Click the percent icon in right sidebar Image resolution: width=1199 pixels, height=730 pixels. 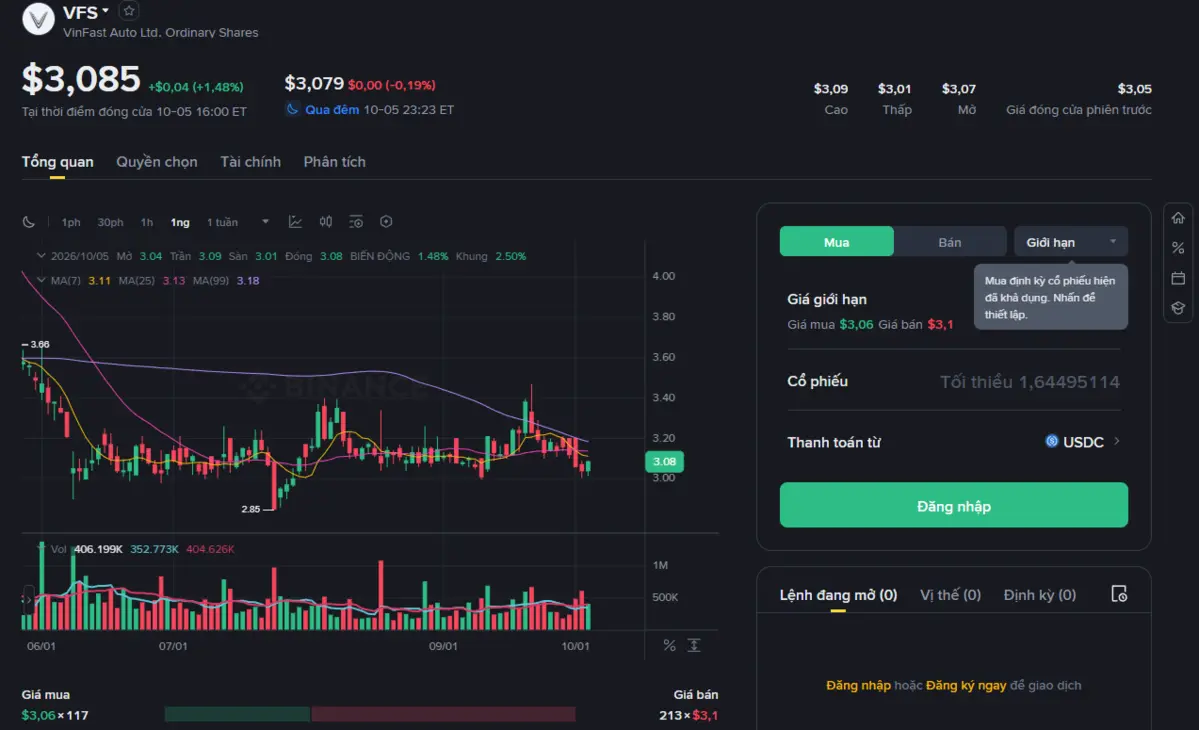click(x=1178, y=248)
